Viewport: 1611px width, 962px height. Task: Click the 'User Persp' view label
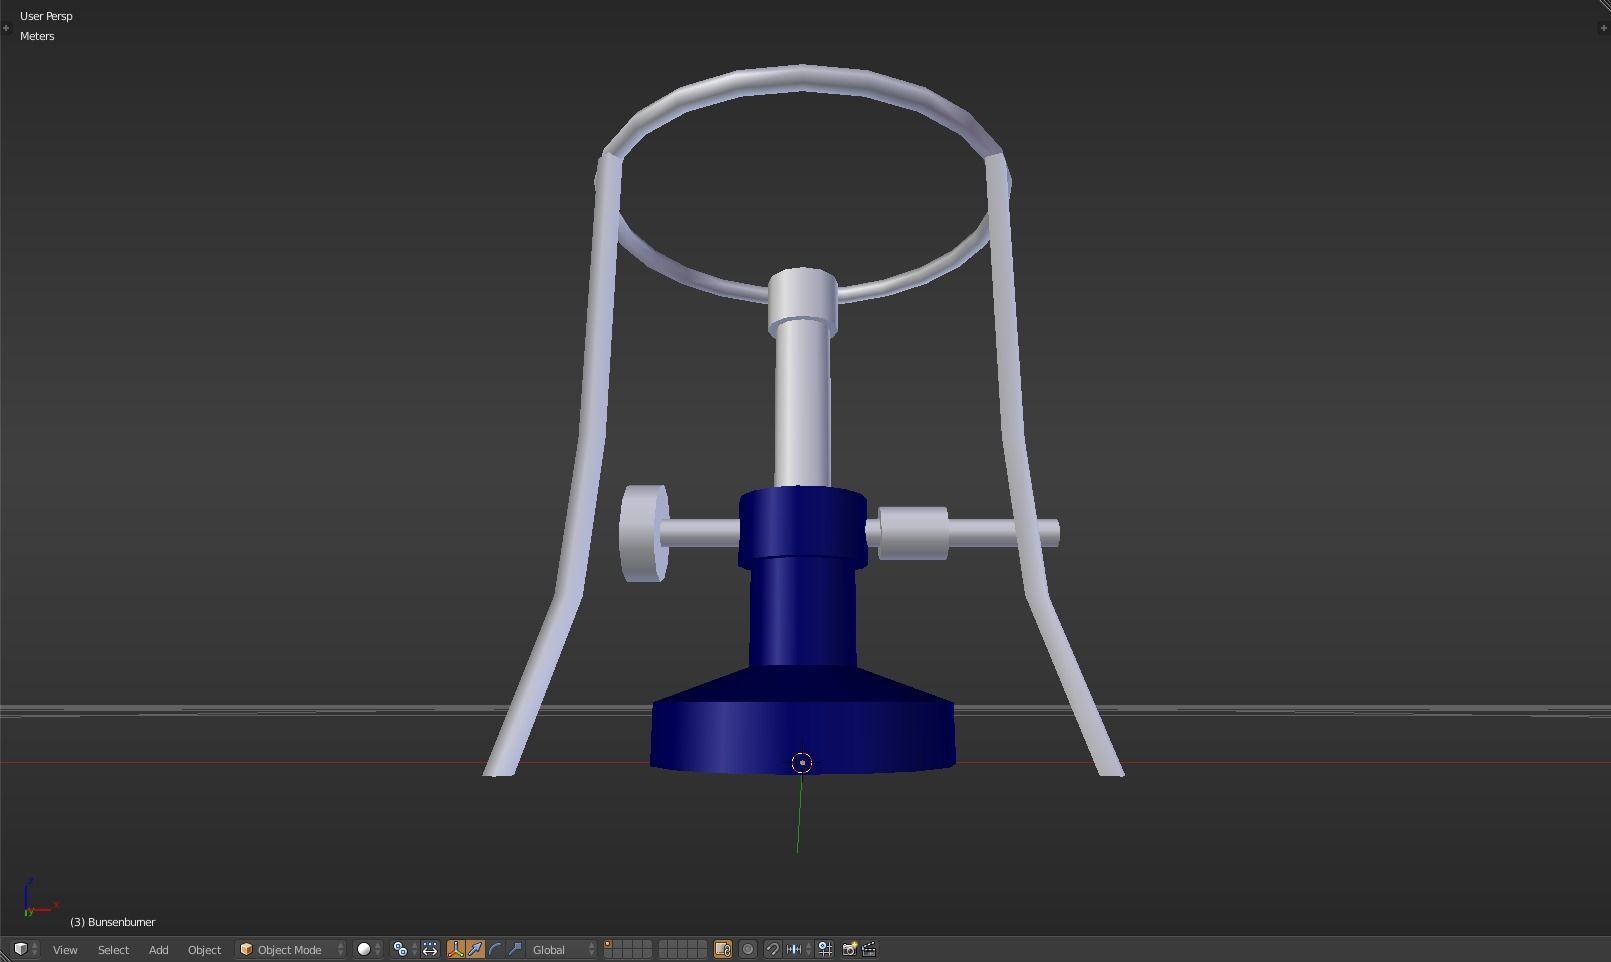click(46, 16)
